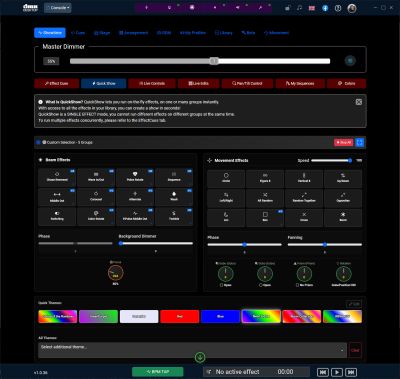
Task: Select the Vertical 8 movement effect
Action: coord(304,179)
